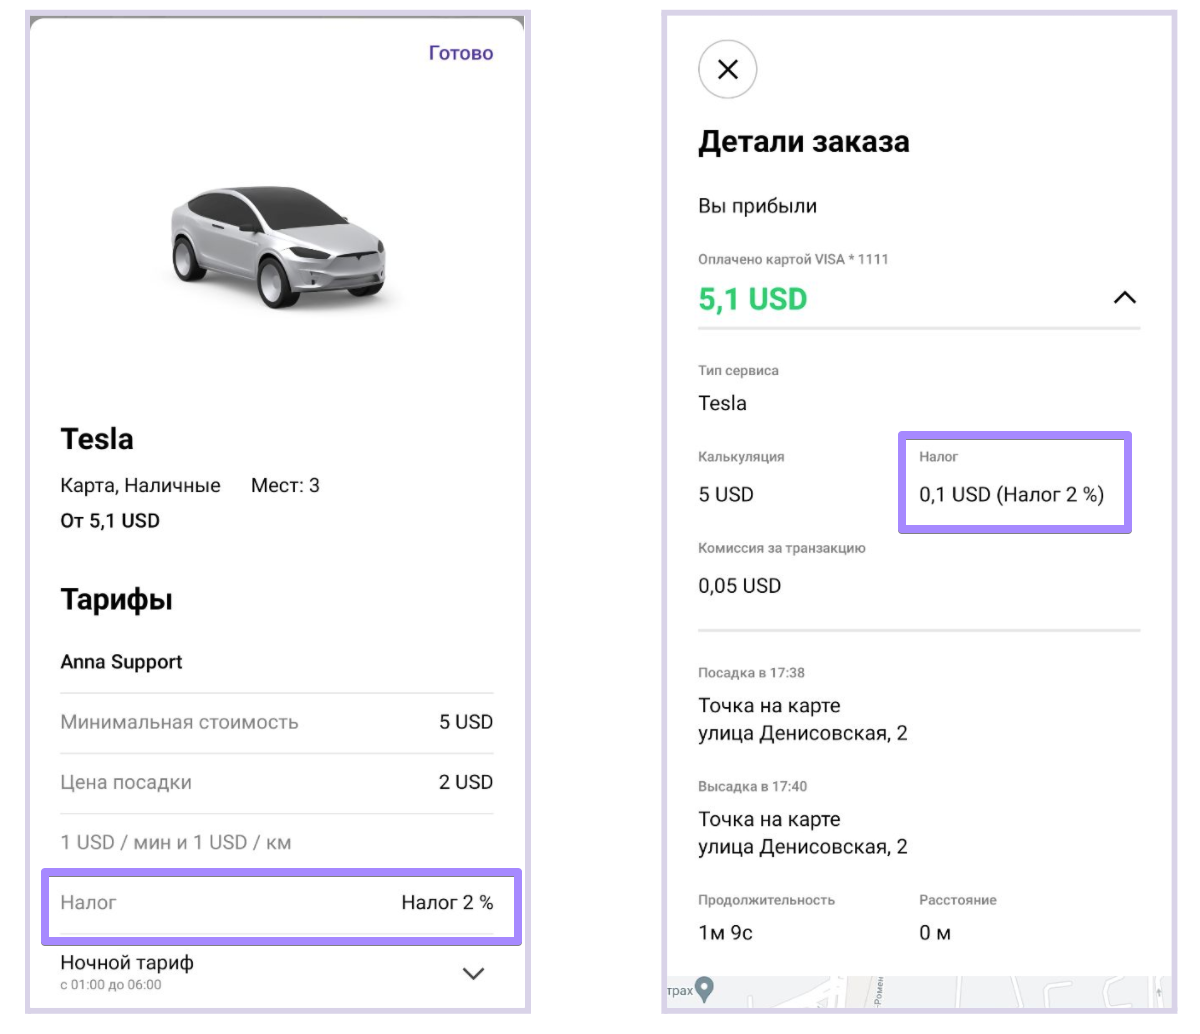The height and width of the screenshot is (1034, 1200).
Task: Tap the Детали заказа heading
Action: [803, 142]
